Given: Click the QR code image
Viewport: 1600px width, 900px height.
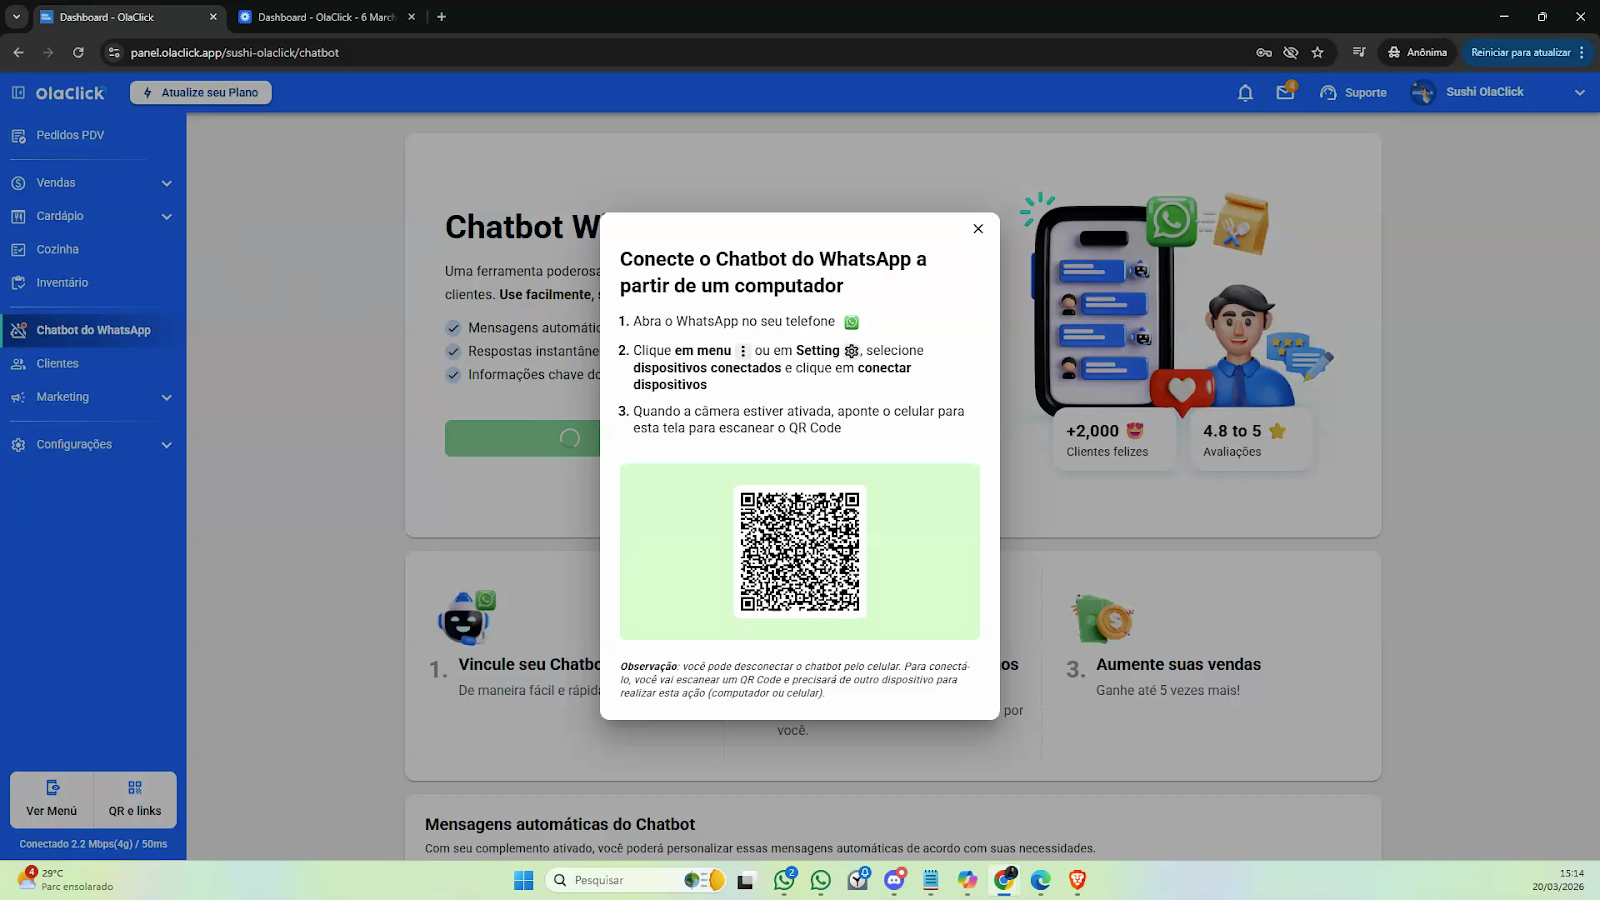Looking at the screenshot, I should [x=800, y=551].
